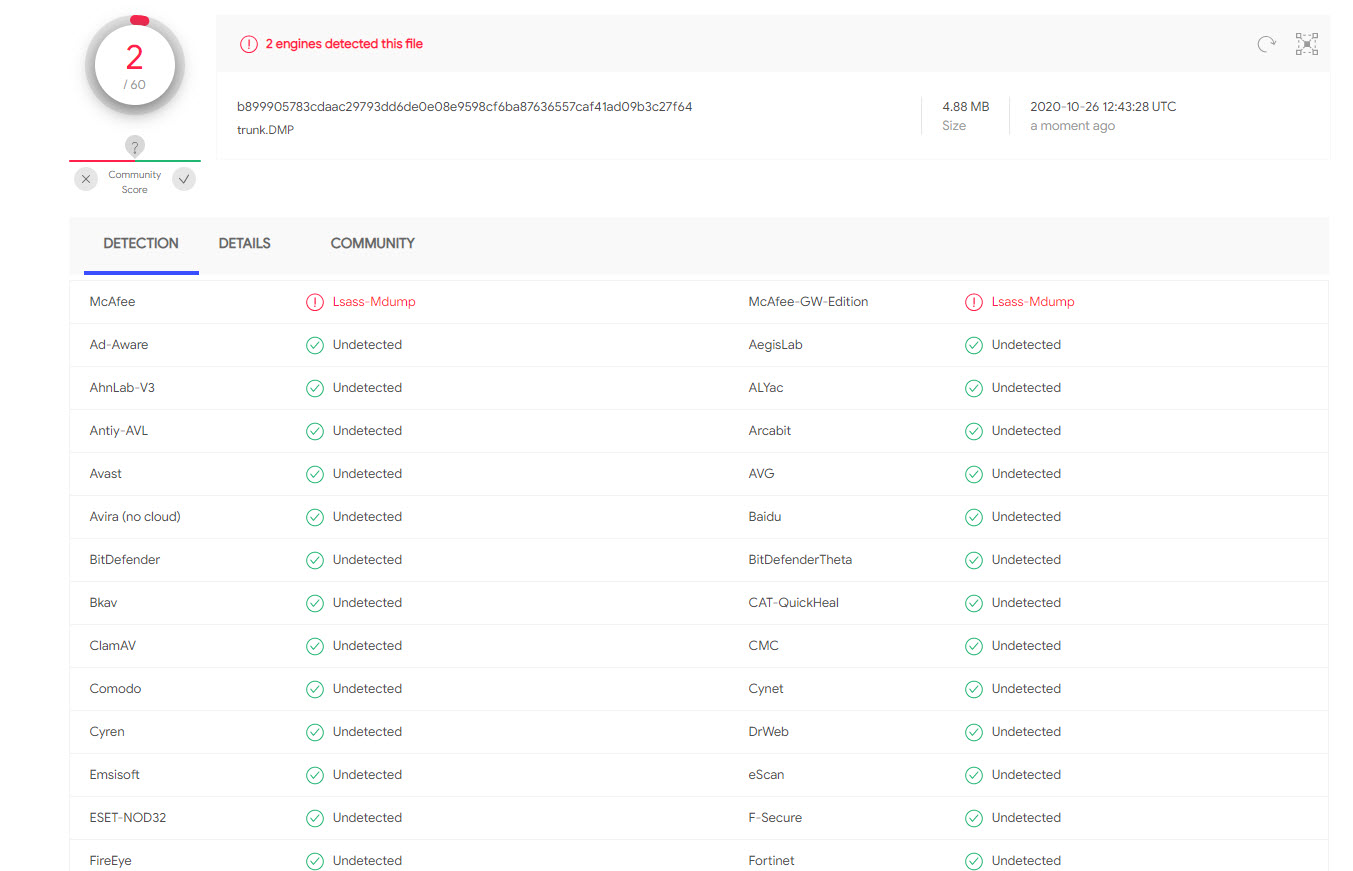This screenshot has height=871, width=1353.
Task: Click the green check icon for Ad-Aware
Action: 315,345
